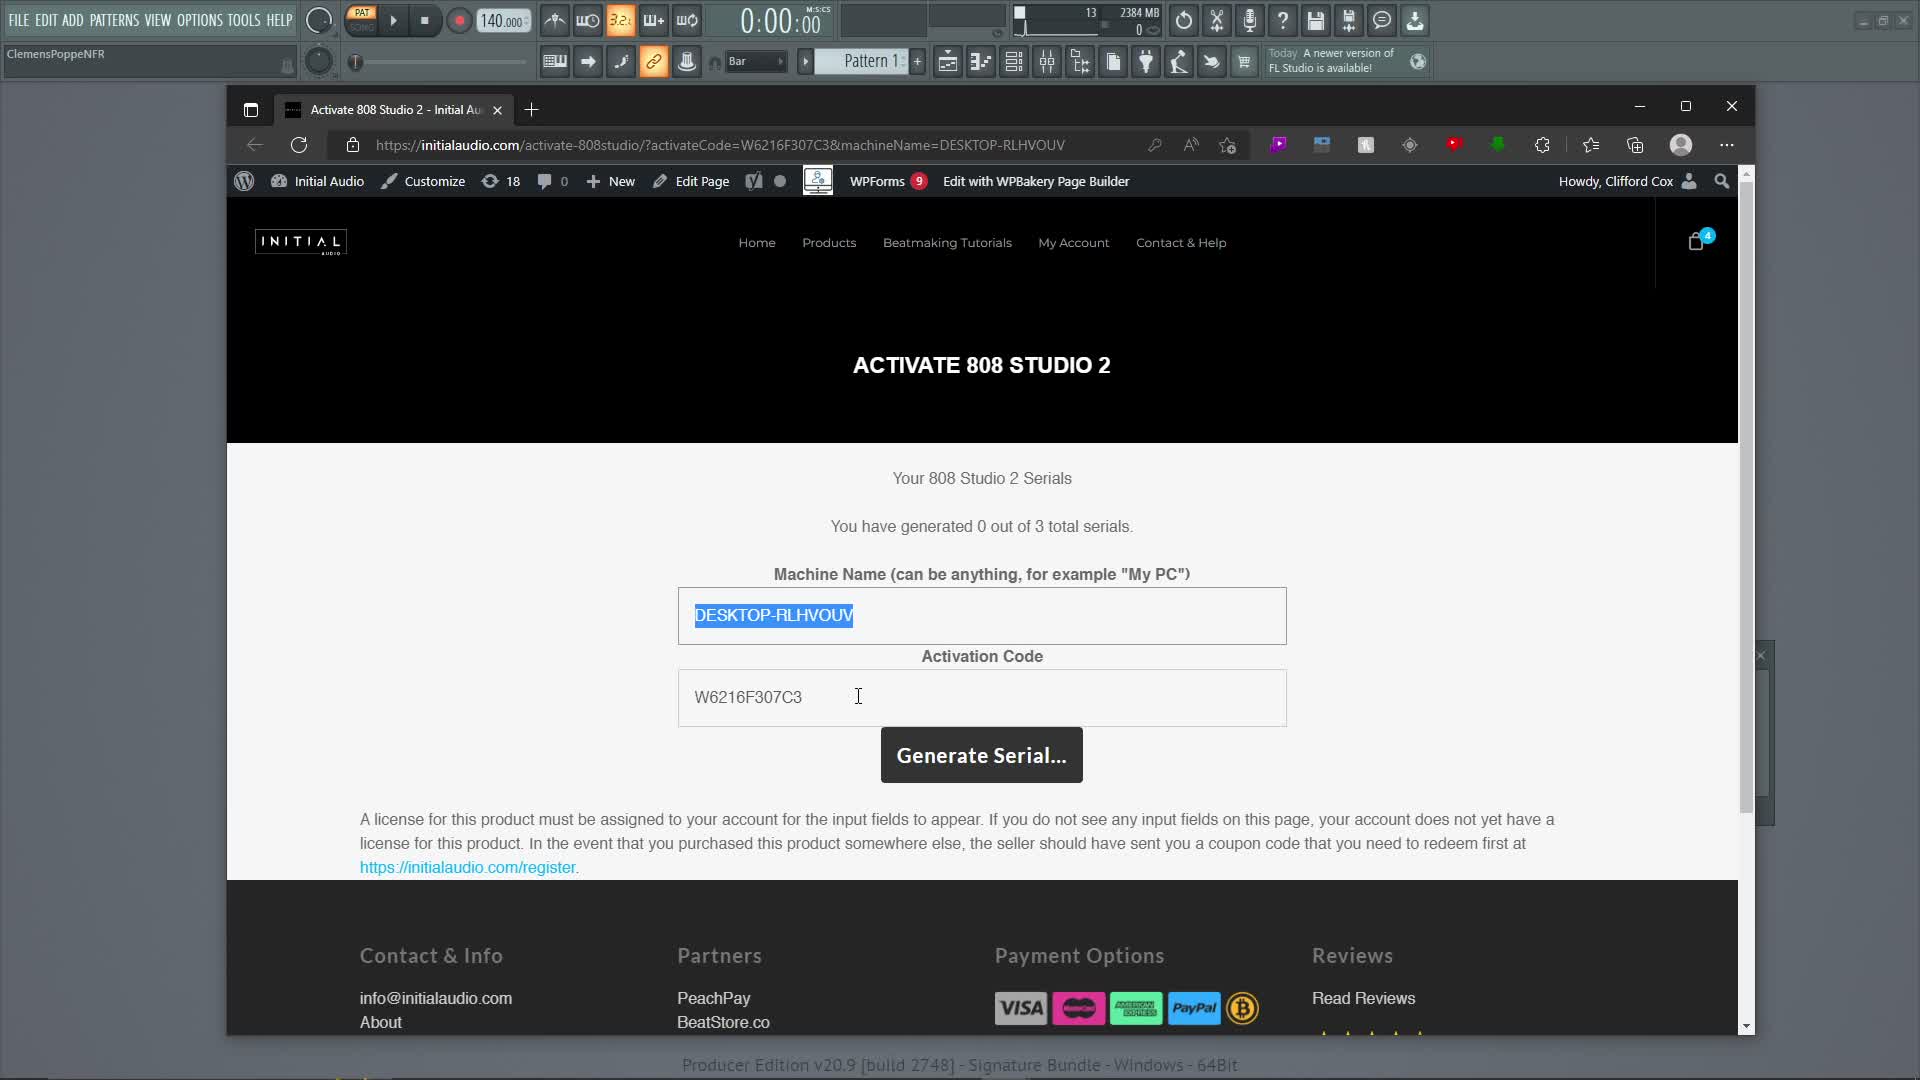Open the Mixer panel
The width and height of the screenshot is (1920, 1080).
pos(1046,61)
